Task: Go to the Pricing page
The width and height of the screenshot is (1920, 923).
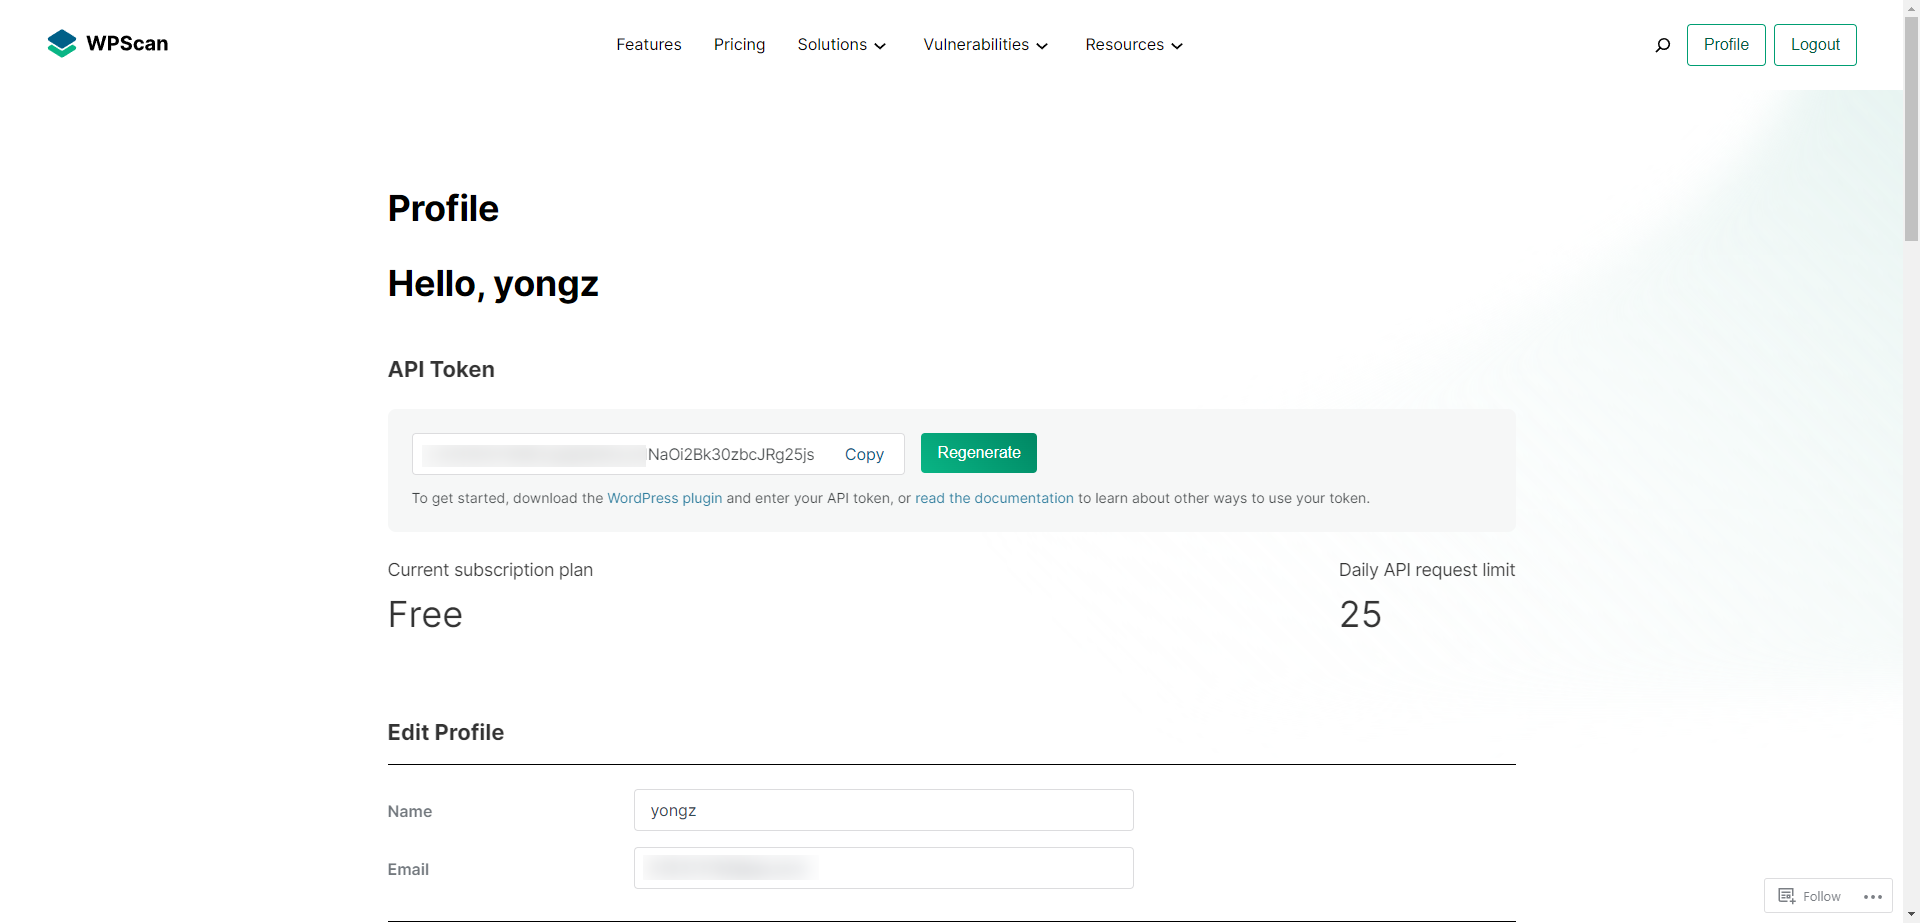Action: (739, 45)
